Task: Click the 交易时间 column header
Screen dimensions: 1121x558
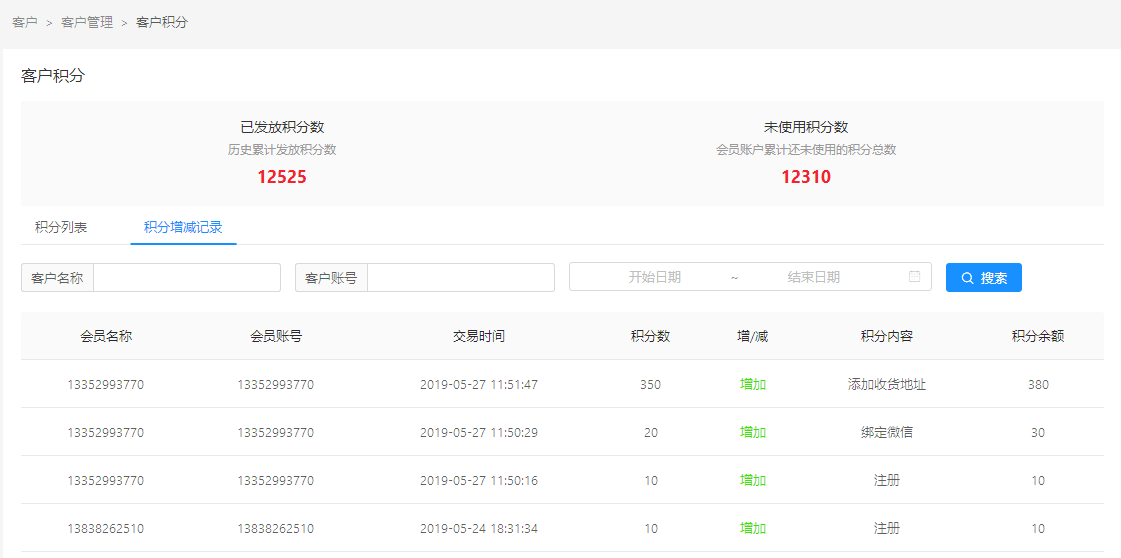Action: 479,336
